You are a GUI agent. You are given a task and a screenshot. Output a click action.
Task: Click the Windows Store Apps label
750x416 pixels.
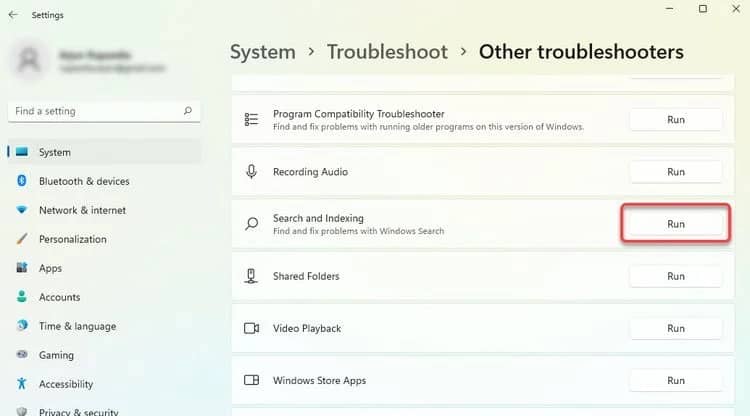coord(320,381)
